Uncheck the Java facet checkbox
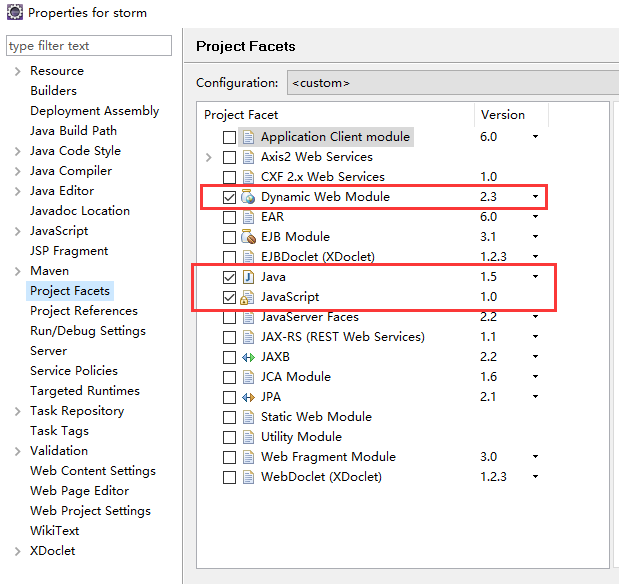Viewport: 619px width, 584px height. pyautogui.click(x=229, y=278)
